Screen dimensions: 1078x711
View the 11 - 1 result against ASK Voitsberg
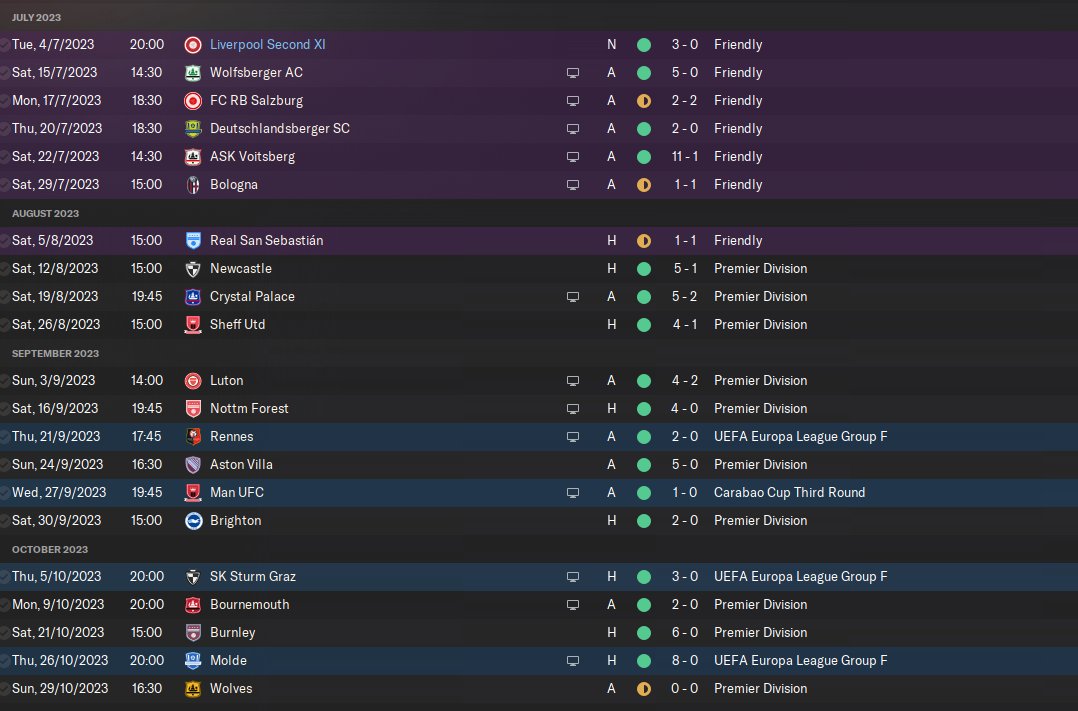[x=684, y=157]
